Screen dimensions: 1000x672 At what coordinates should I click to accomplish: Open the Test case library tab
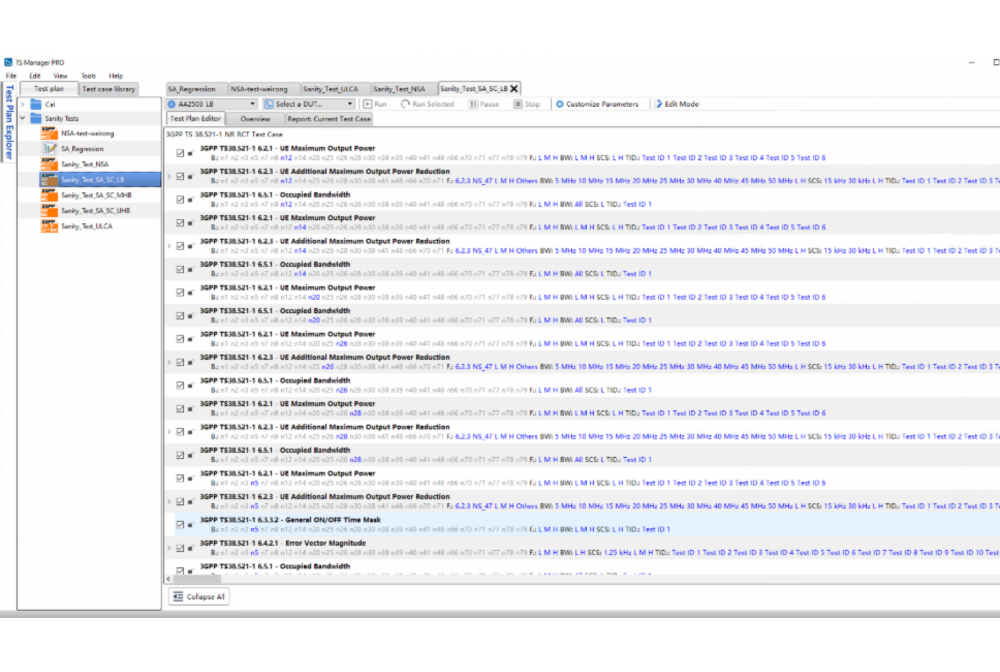point(109,89)
